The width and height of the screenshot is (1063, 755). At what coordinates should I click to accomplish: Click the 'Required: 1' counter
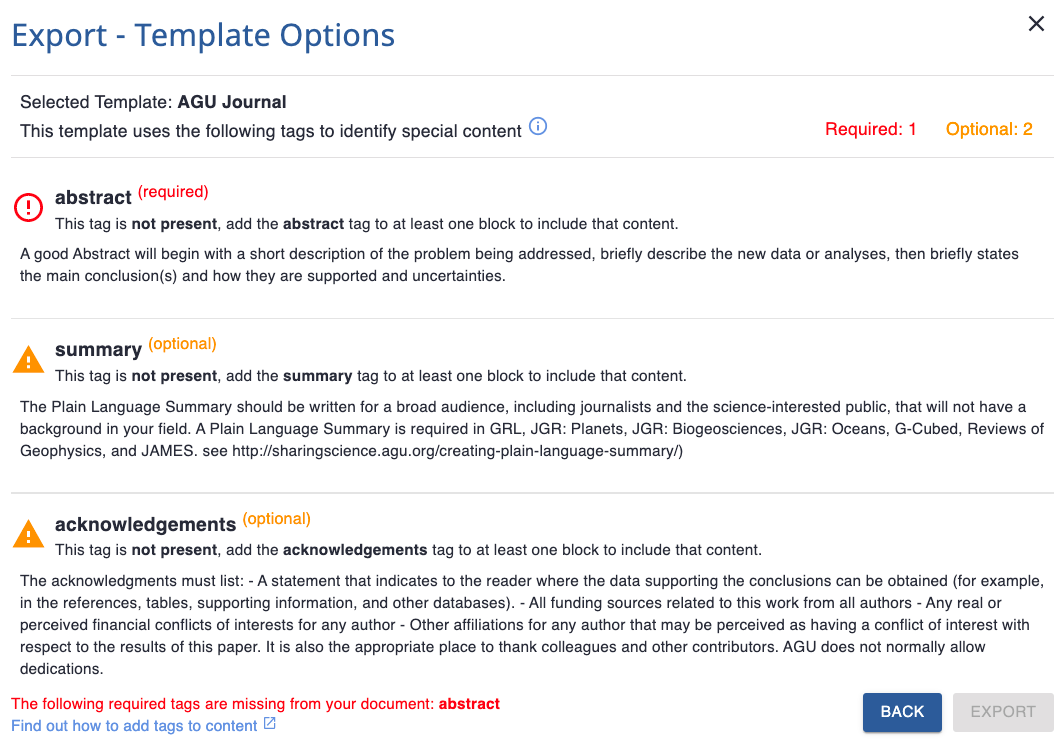click(870, 129)
